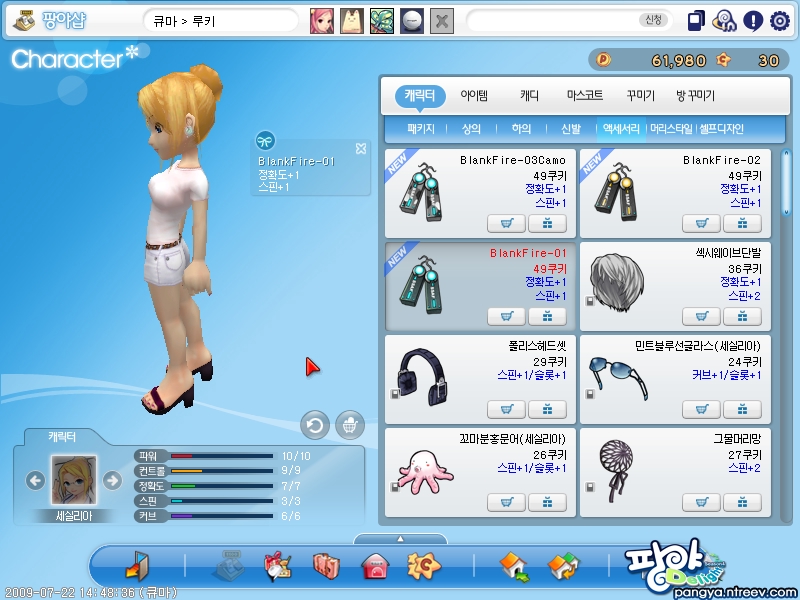Gift the BlankFire-02 earrings
This screenshot has height=600, width=800.
click(x=742, y=223)
